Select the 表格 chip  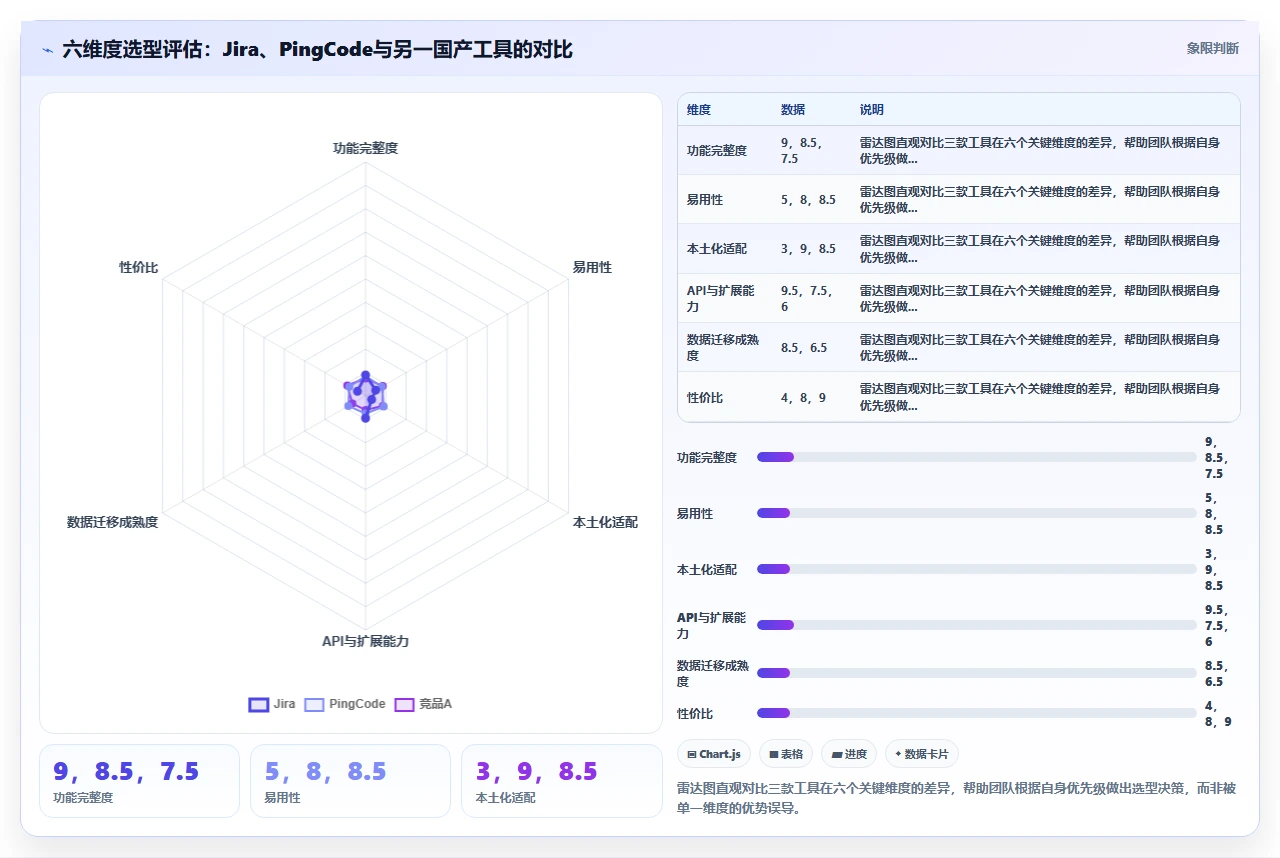click(x=786, y=754)
